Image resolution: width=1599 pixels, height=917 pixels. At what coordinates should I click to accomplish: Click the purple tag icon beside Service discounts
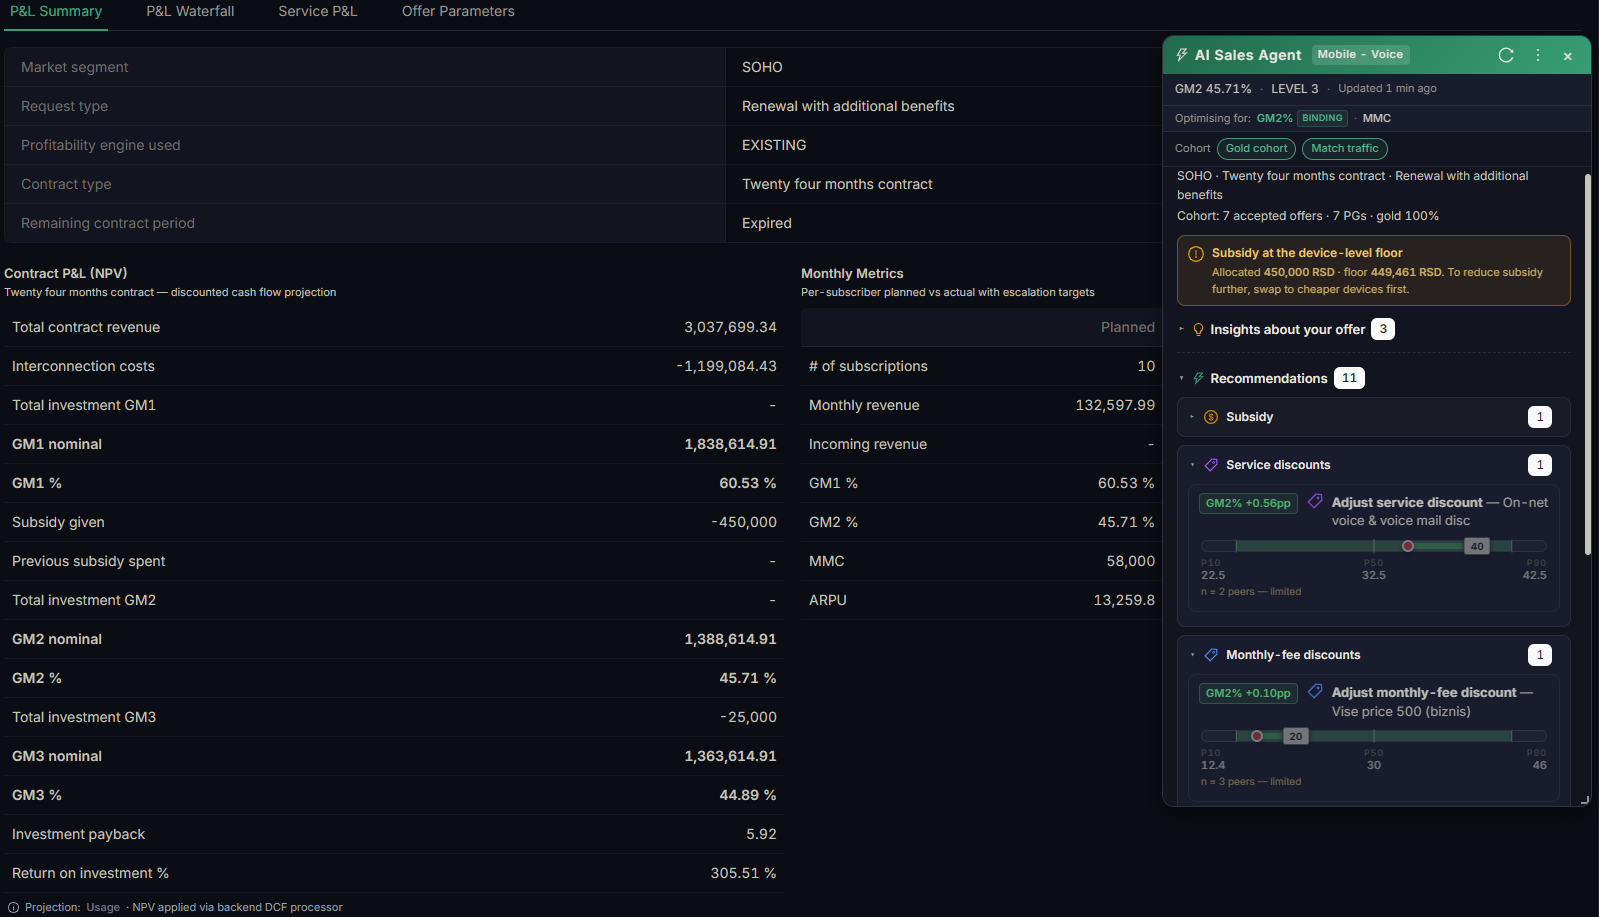(x=1211, y=465)
